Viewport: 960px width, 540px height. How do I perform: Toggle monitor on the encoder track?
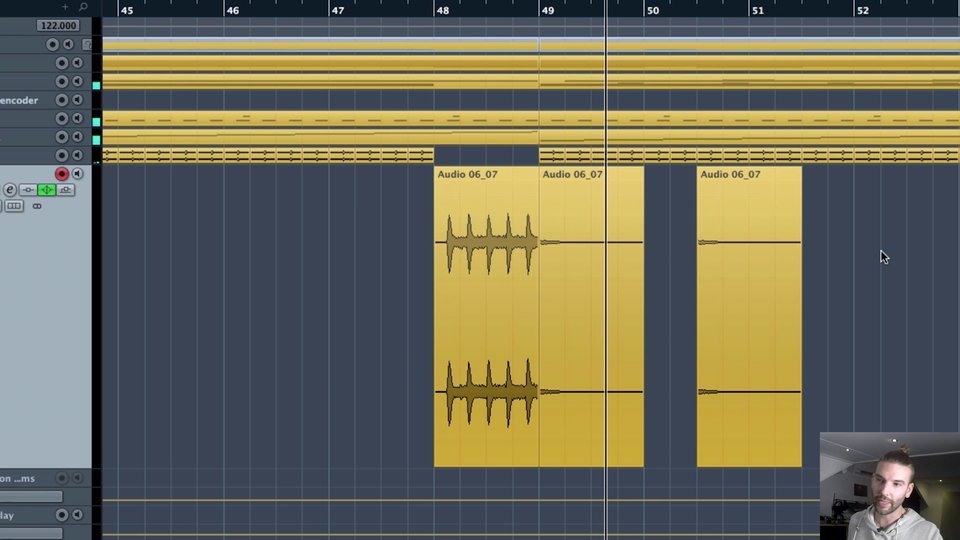[x=77, y=100]
